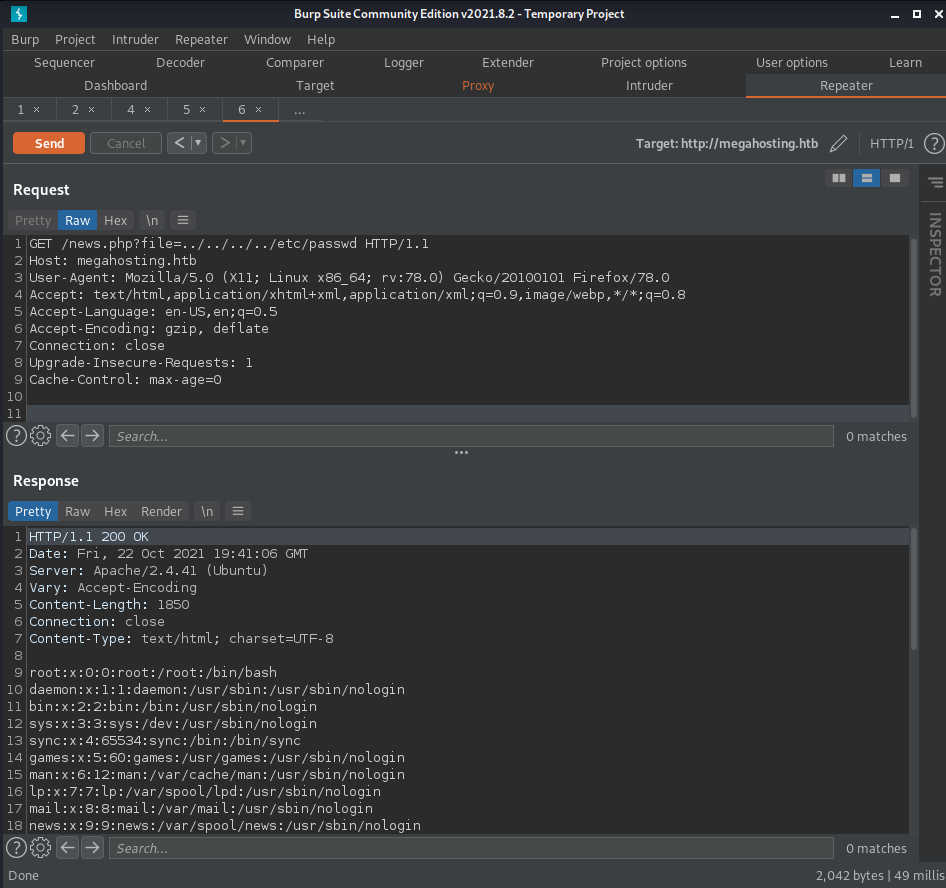The height and width of the screenshot is (888, 946).
Task: Toggle Response non-printable characters \n
Action: (x=207, y=511)
